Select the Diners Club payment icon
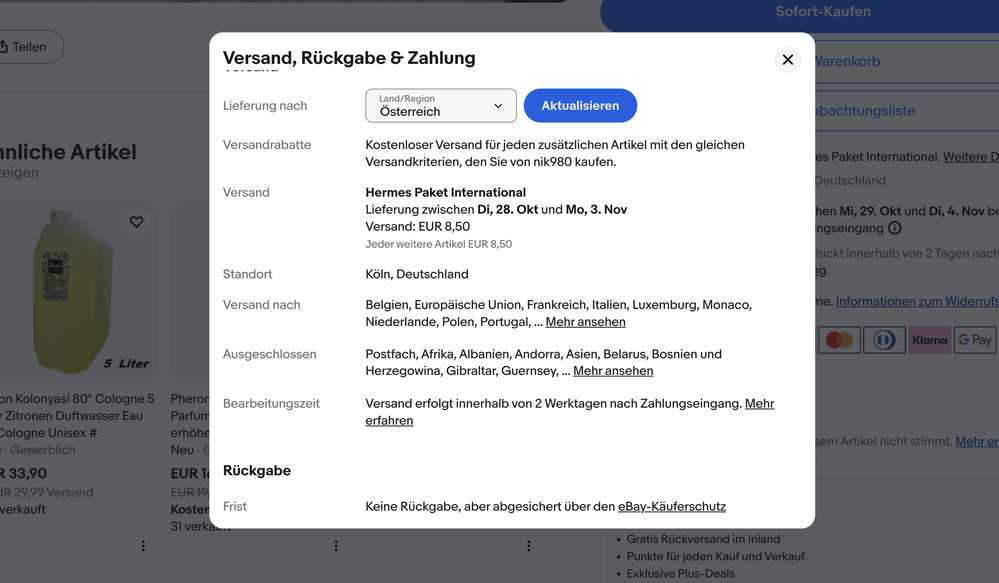Viewport: 999px width, 583px height. point(884,340)
